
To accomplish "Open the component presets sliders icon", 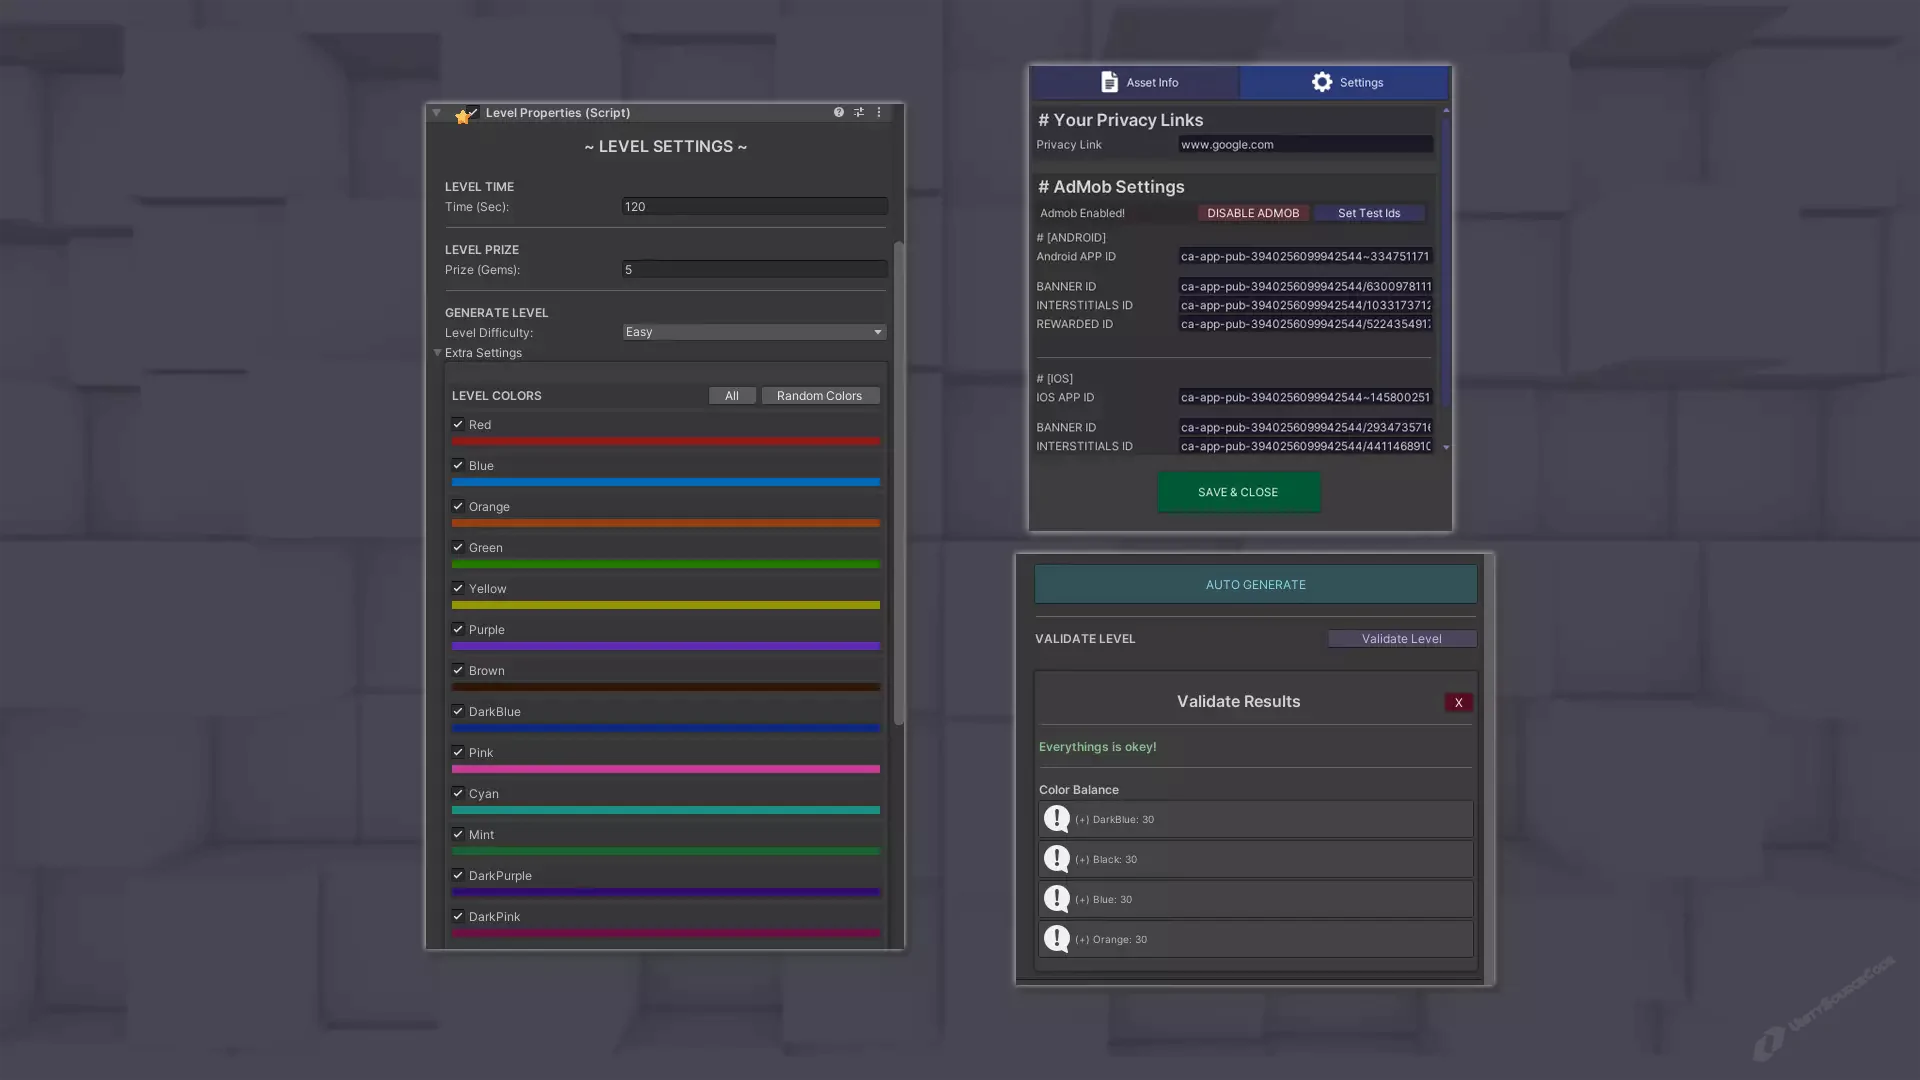I will 859,112.
